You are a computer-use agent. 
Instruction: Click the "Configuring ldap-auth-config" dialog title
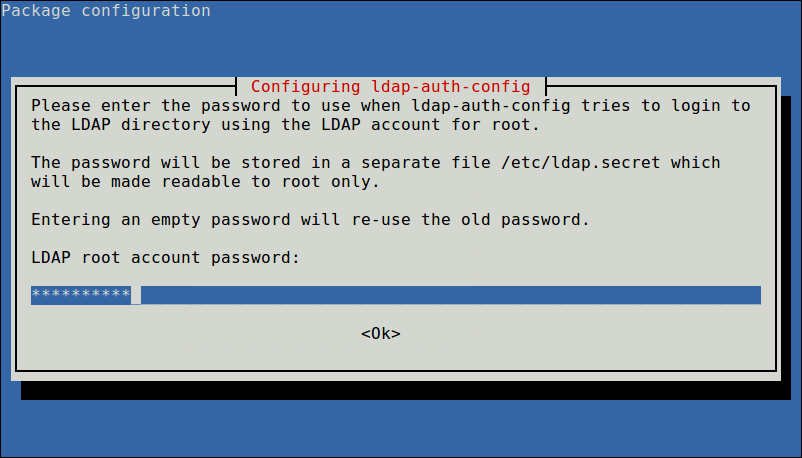[390, 86]
